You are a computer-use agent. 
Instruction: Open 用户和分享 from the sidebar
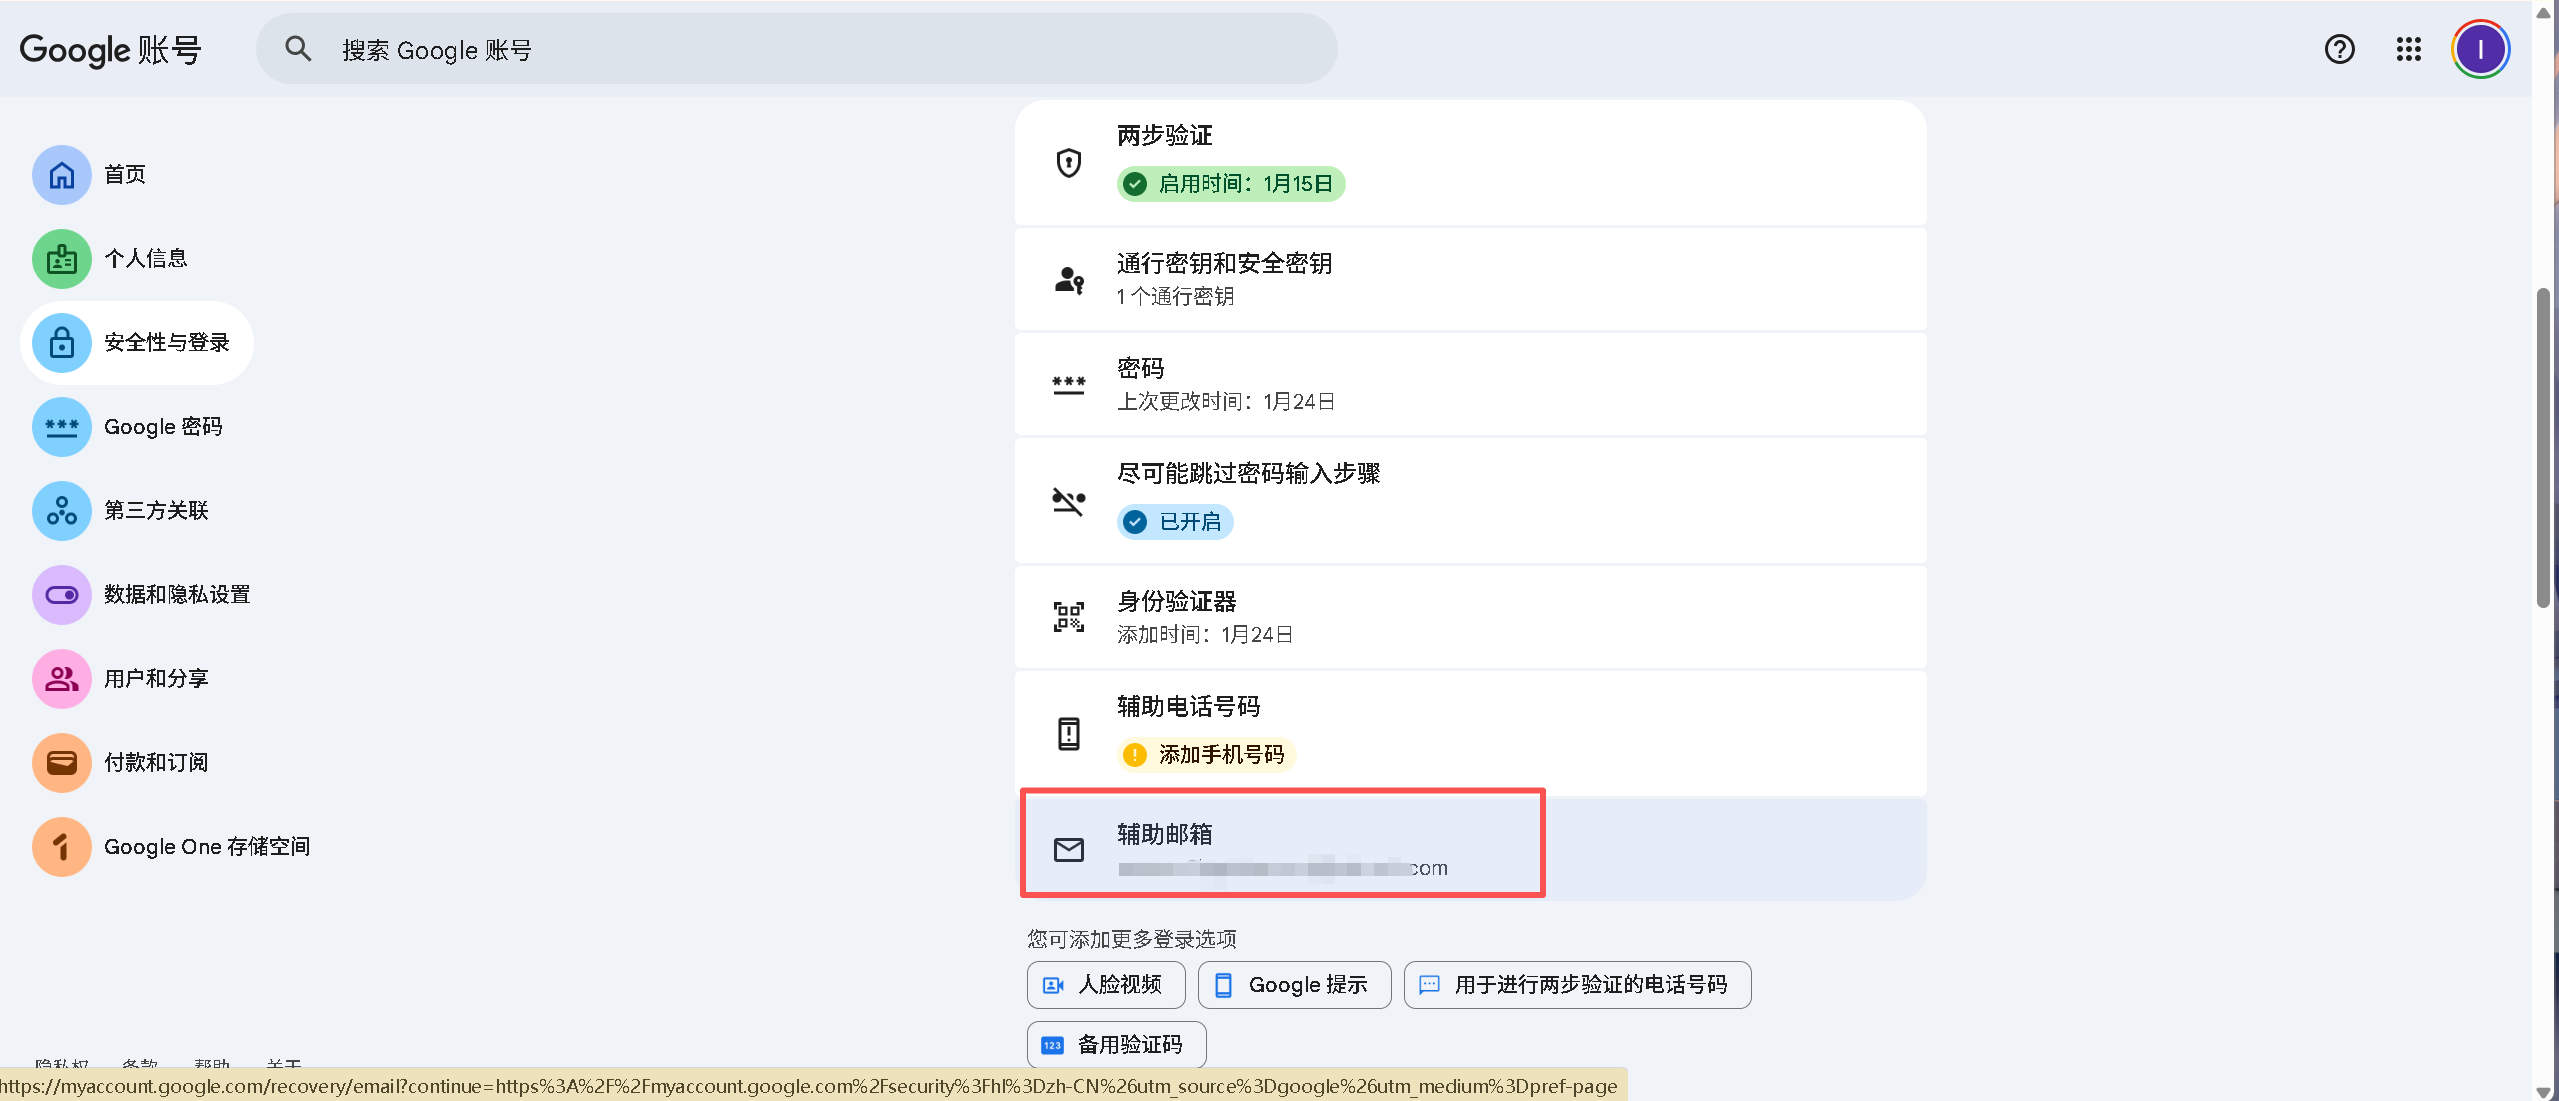pyautogui.click(x=61, y=678)
